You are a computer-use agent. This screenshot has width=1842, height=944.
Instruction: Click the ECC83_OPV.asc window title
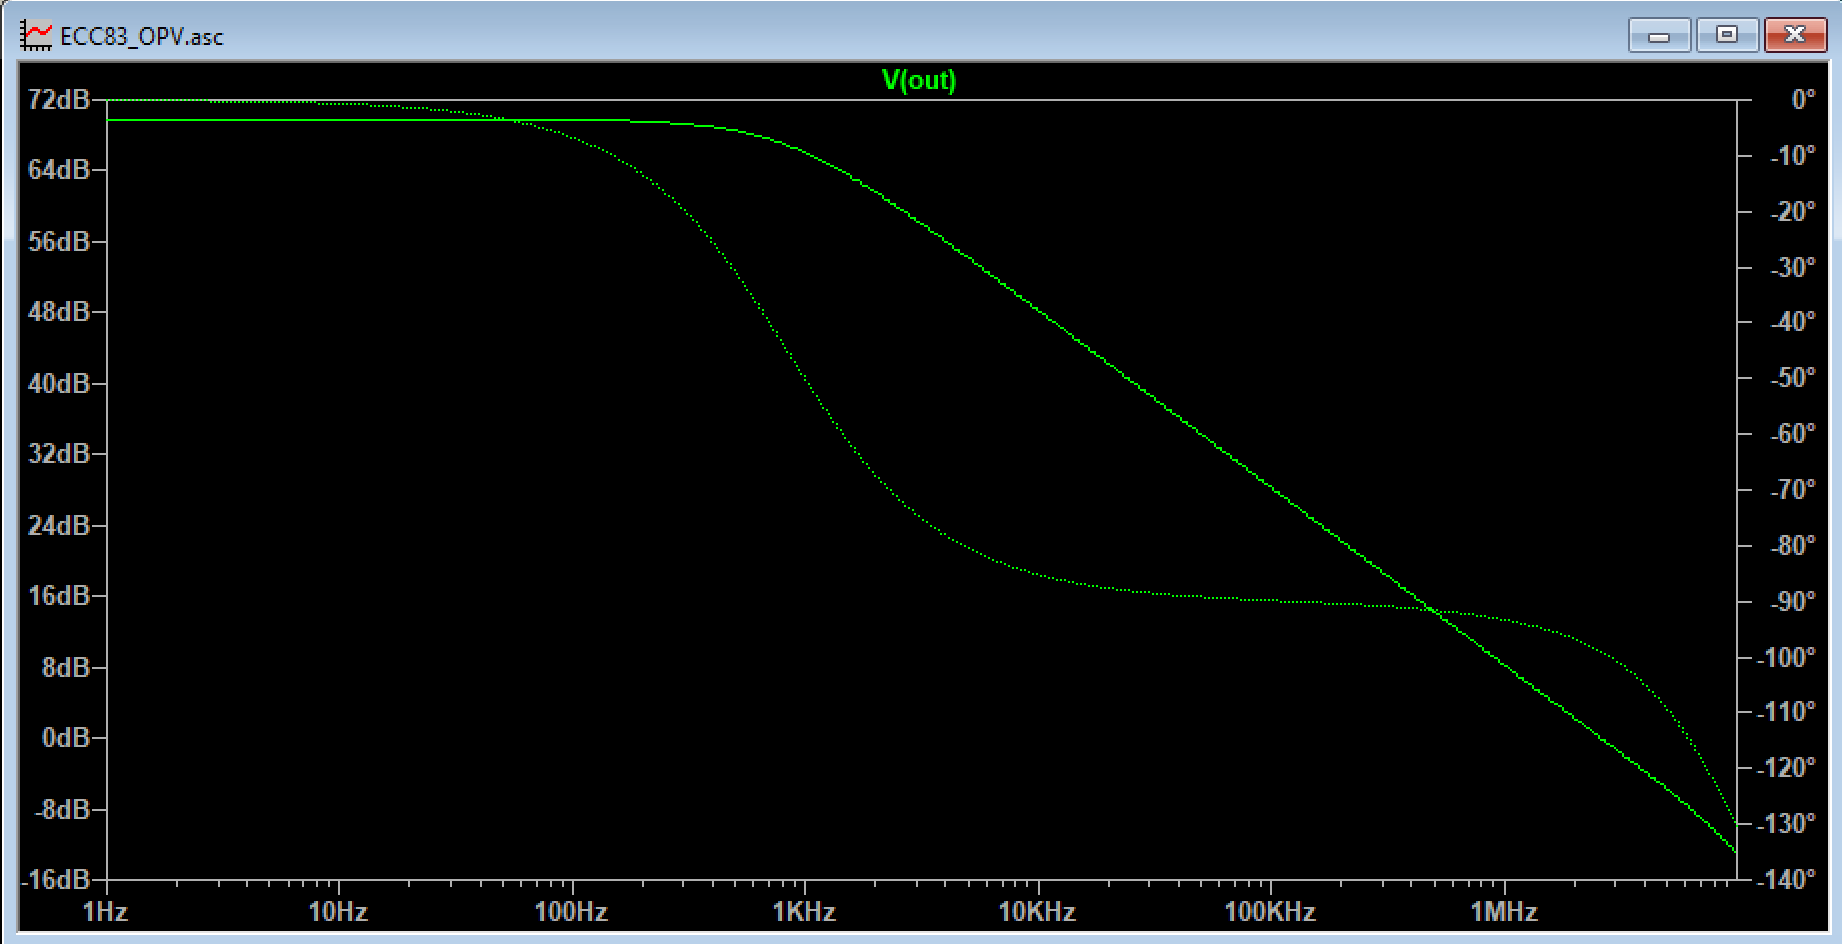tap(142, 37)
